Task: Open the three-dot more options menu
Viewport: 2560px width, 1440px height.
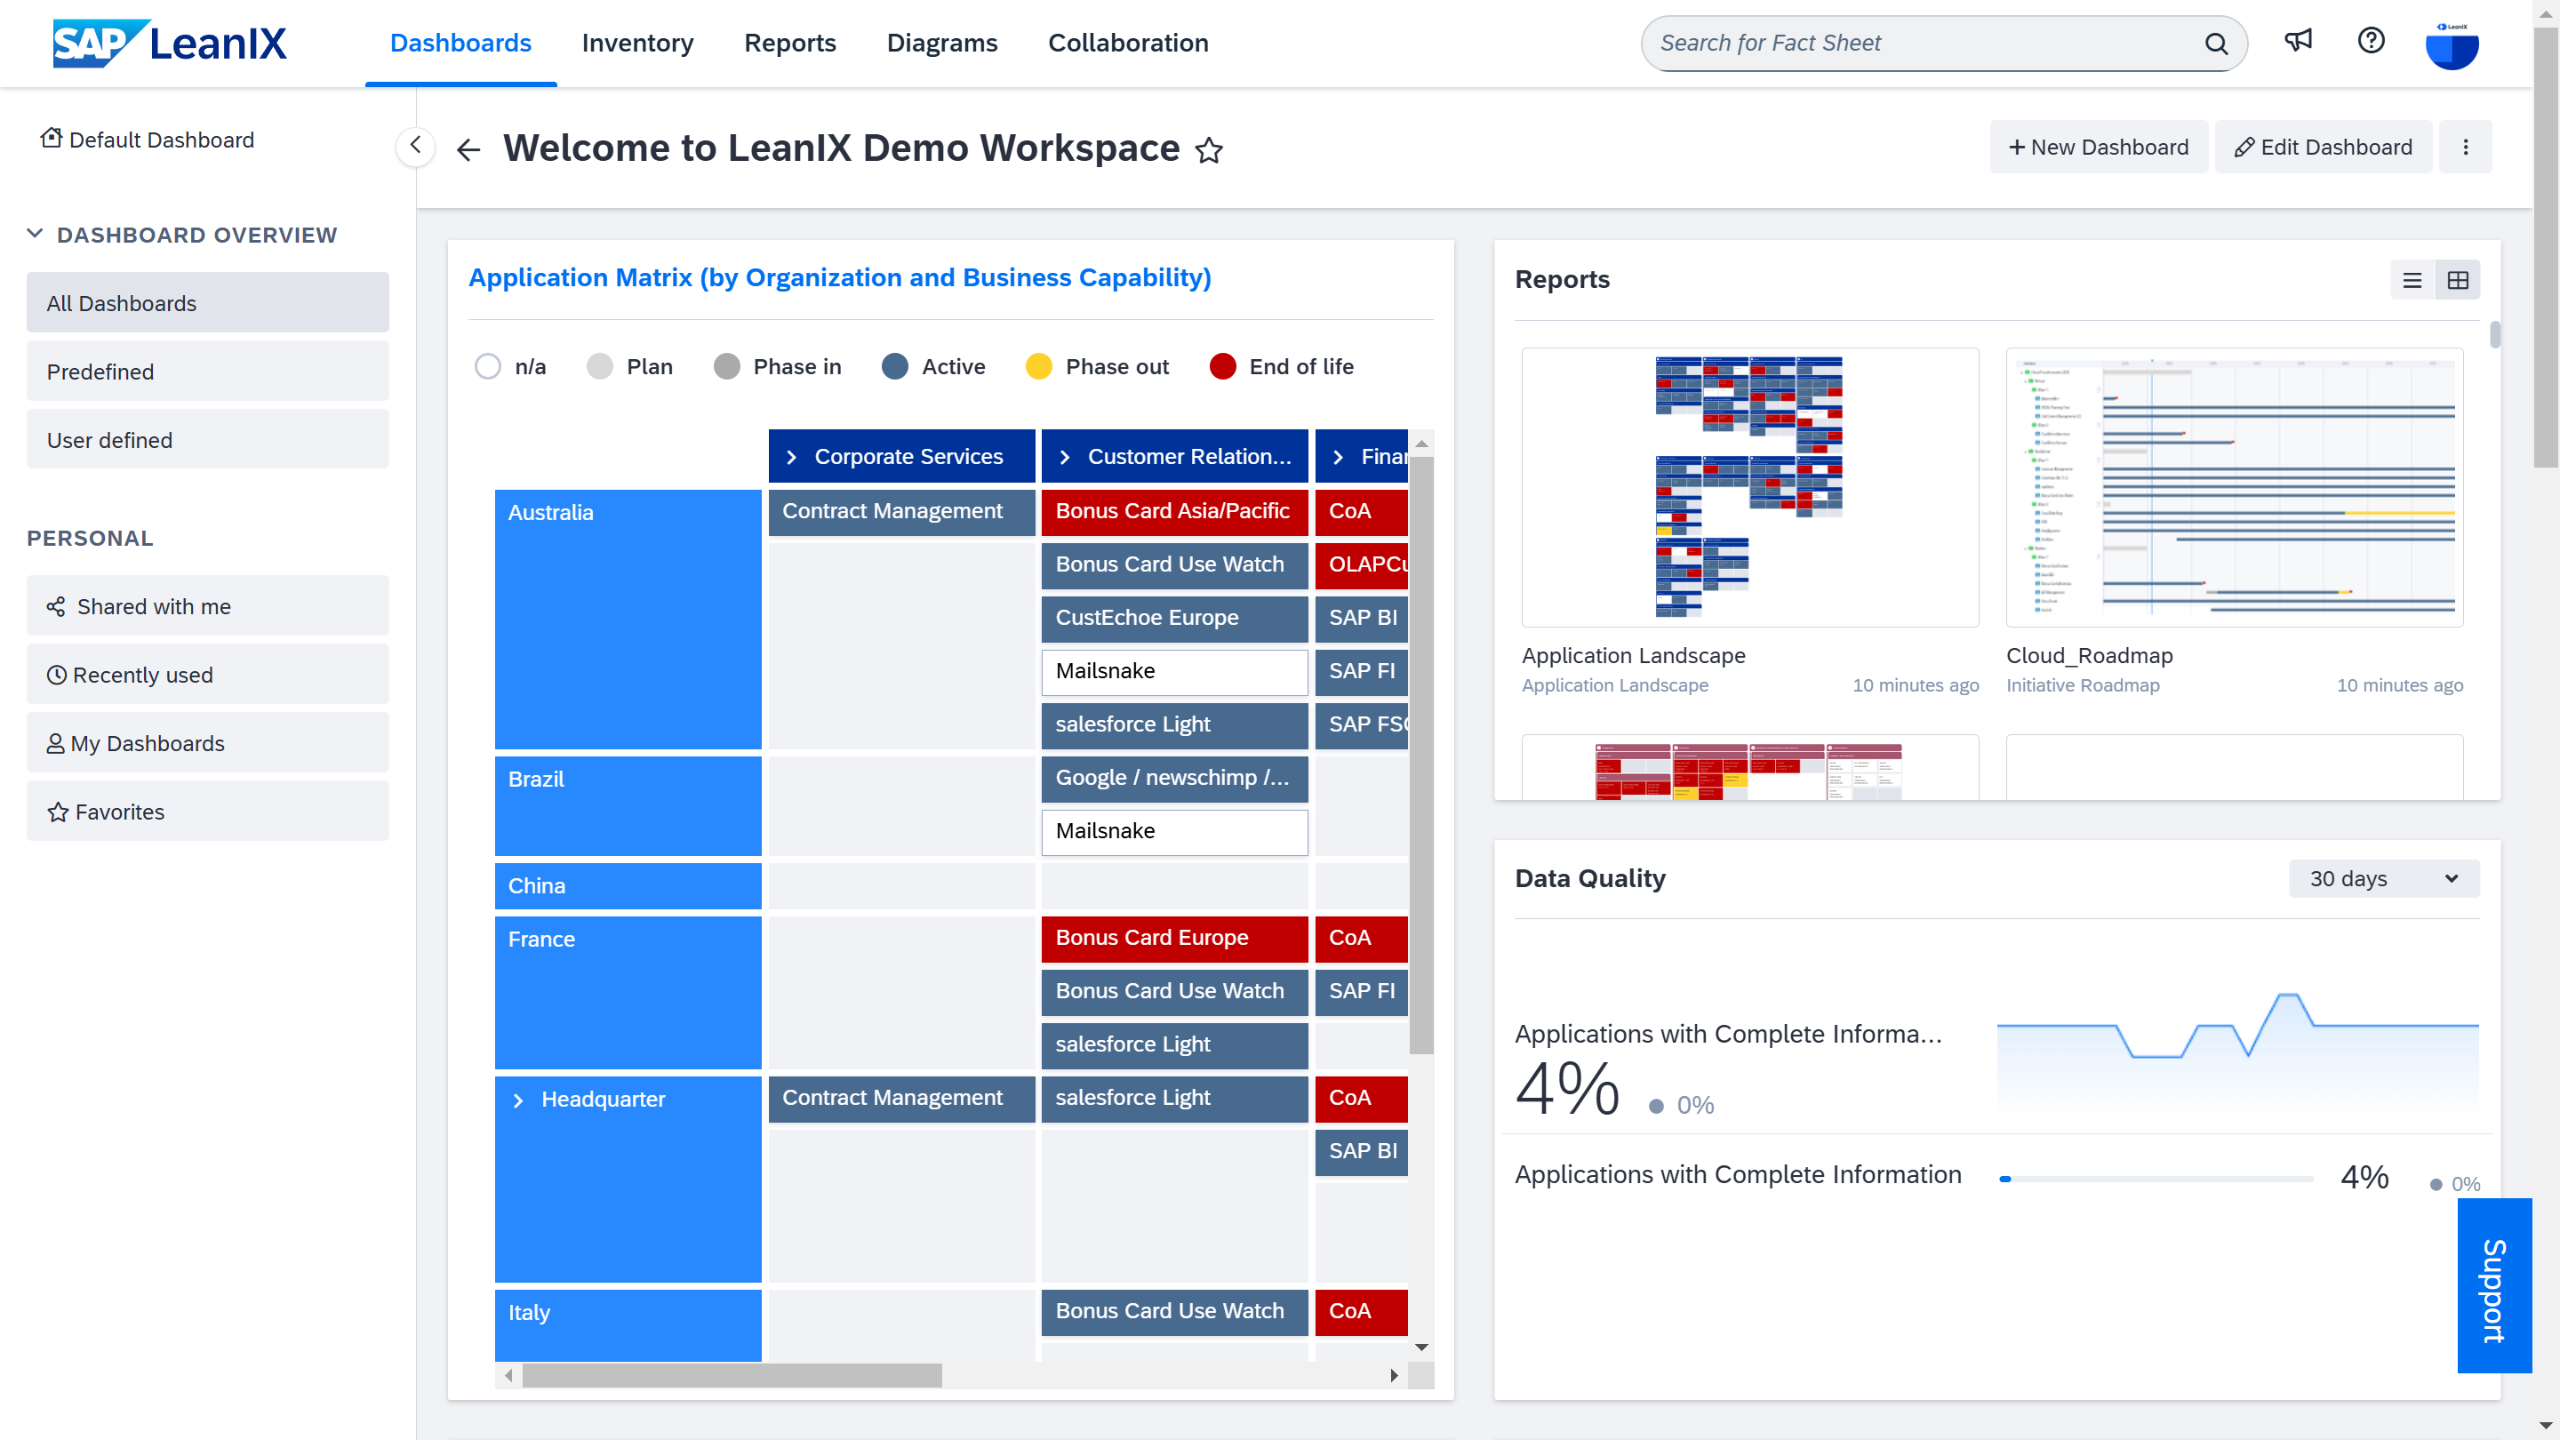Action: pyautogui.click(x=2465, y=147)
